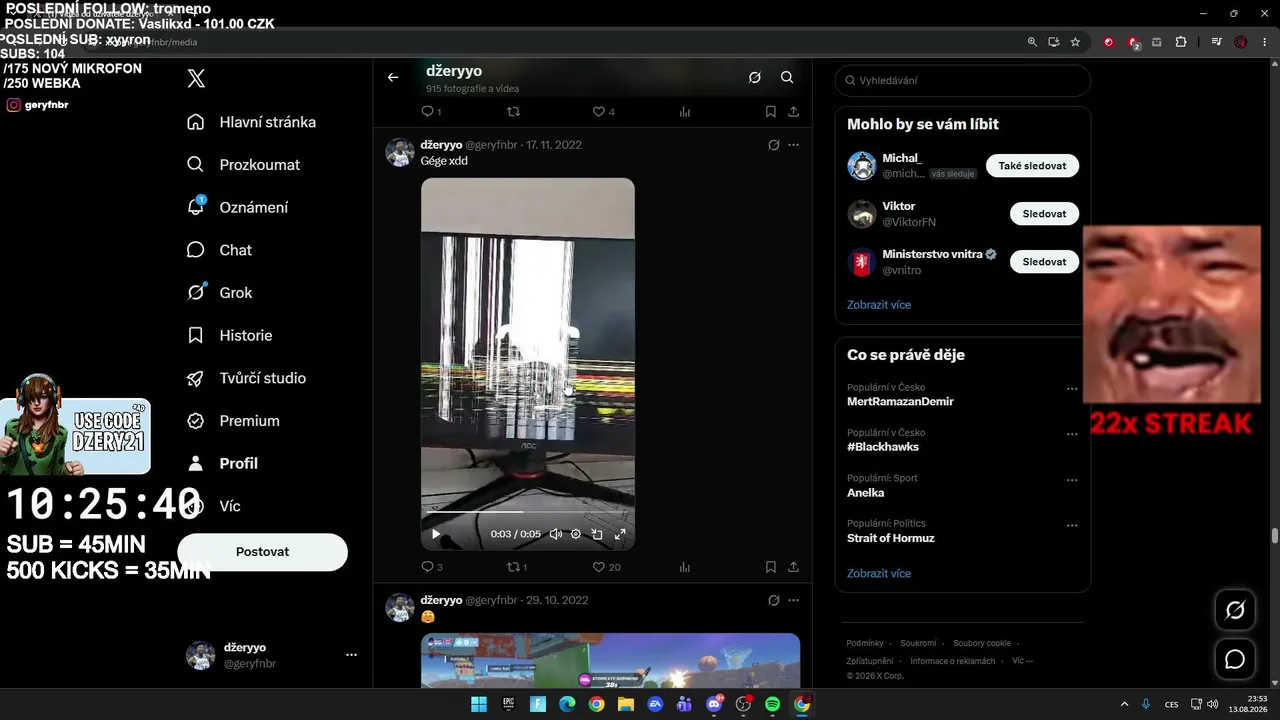Open account menu dots beside džeryyo

[x=351, y=655]
